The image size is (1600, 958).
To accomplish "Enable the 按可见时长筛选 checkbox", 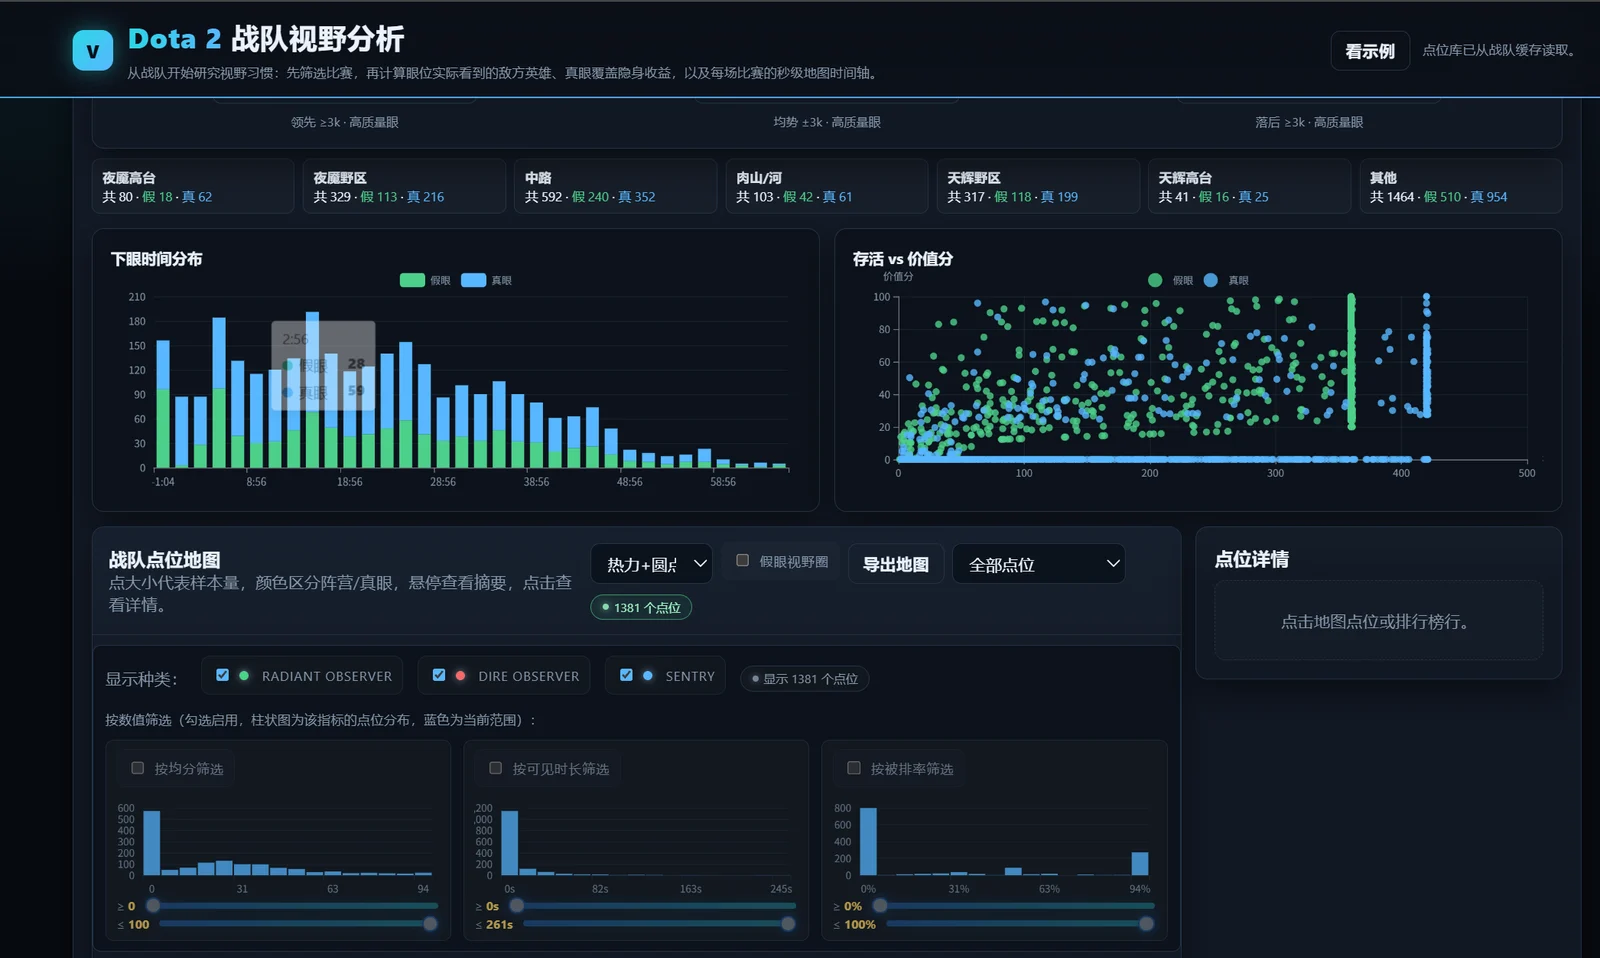I will click(495, 768).
